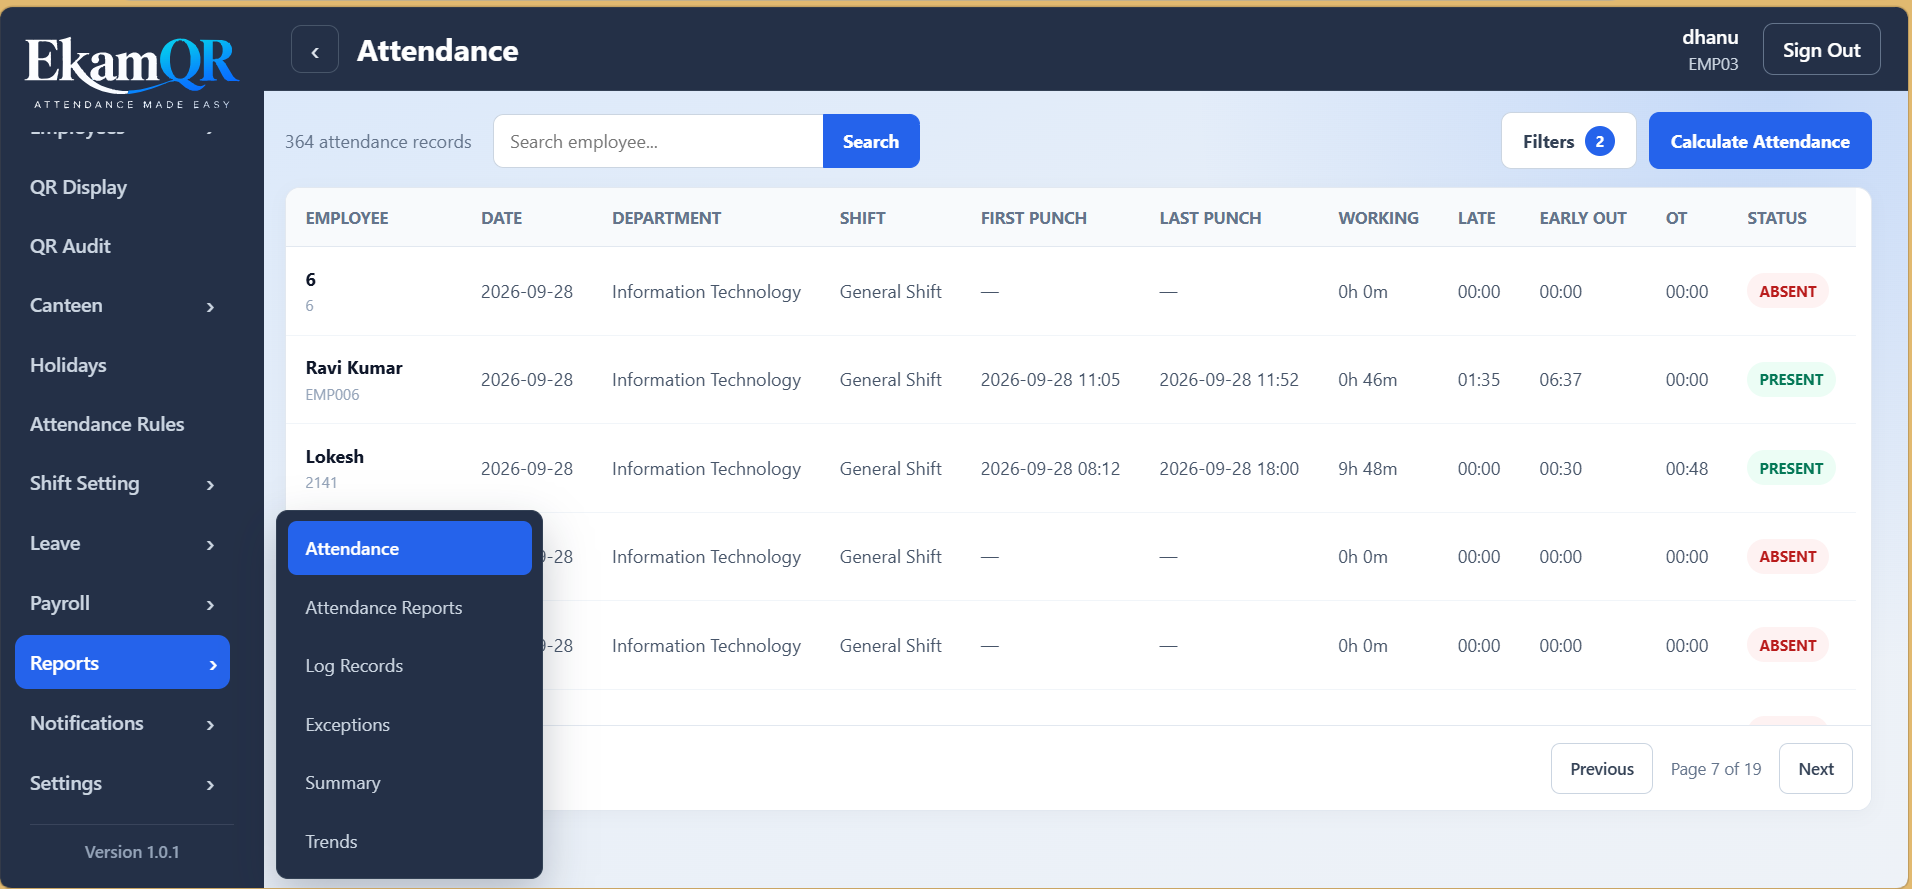Sign out of the account
Viewport: 1912px width, 889px height.
click(x=1821, y=50)
